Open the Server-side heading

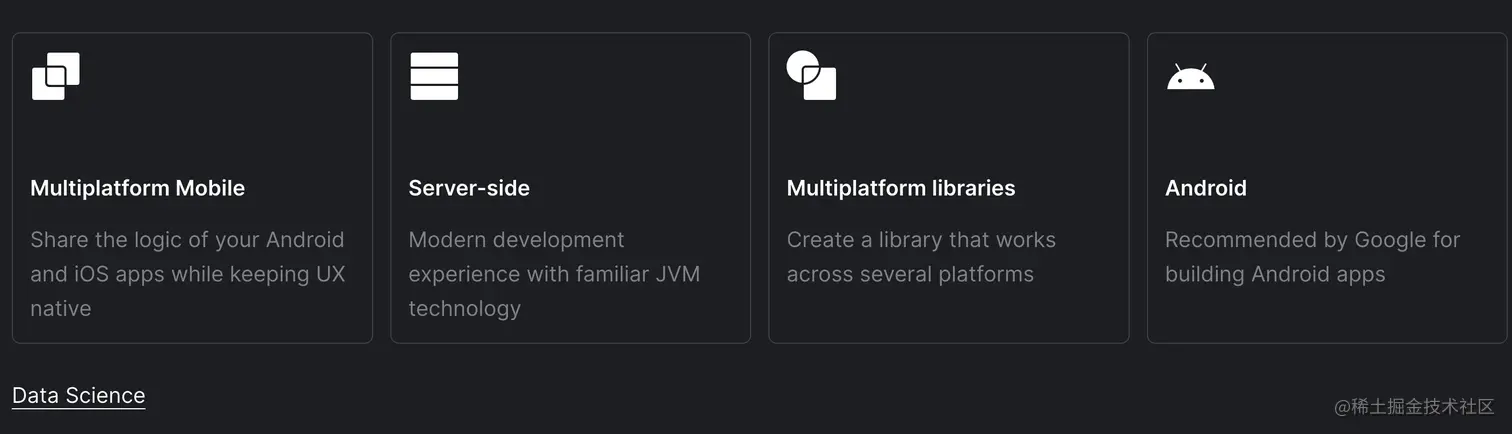pyautogui.click(x=469, y=188)
